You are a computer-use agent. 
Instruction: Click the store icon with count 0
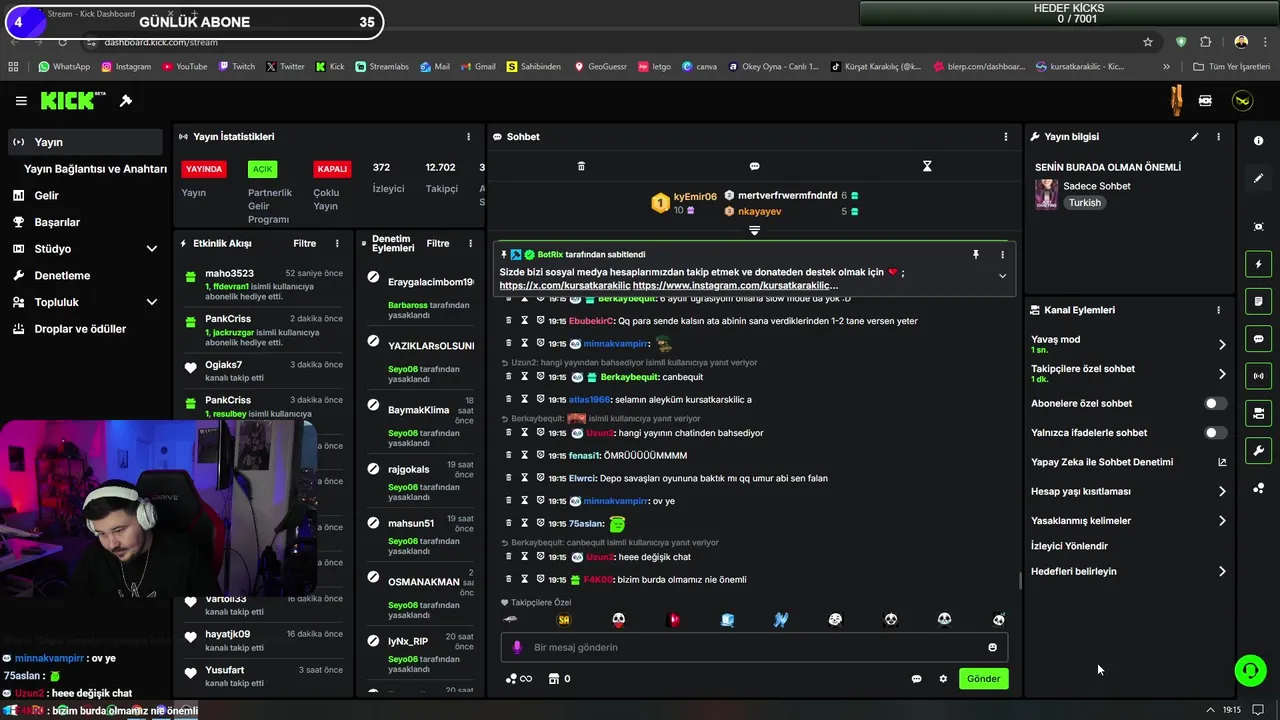coord(559,679)
